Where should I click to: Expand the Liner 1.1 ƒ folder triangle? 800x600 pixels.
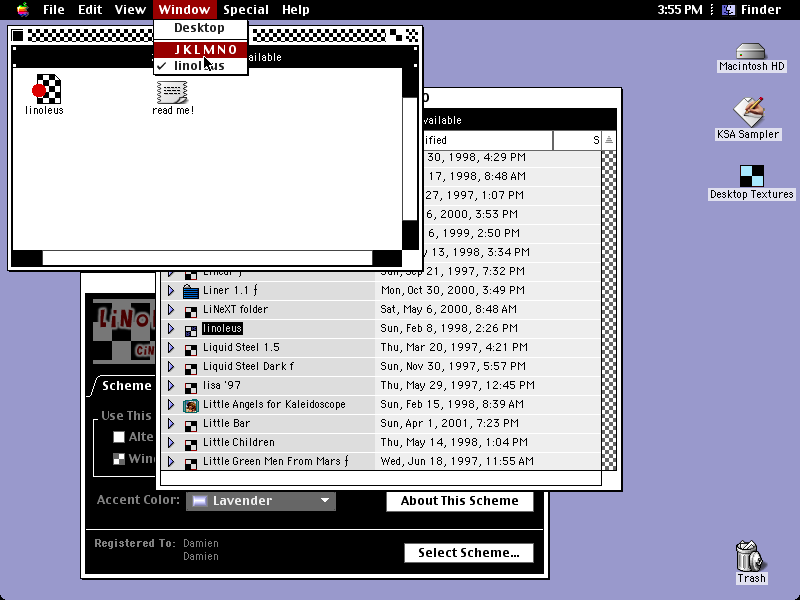[x=171, y=291]
